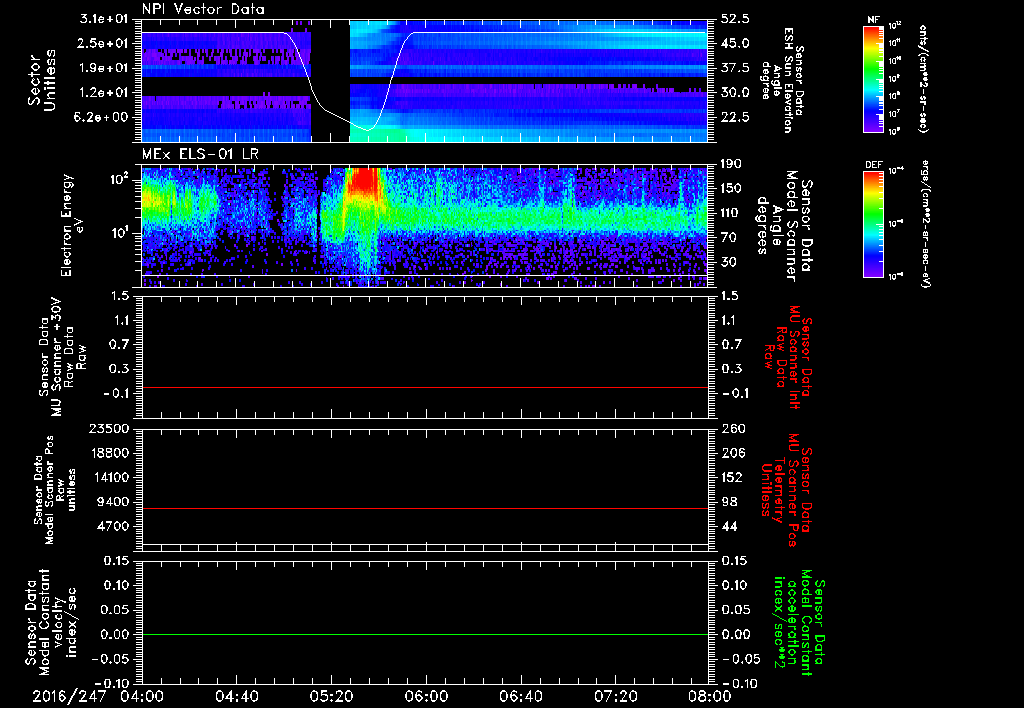The width and height of the screenshot is (1024, 708).
Task: Click the red line in Scanner Pos panel
Action: point(425,508)
